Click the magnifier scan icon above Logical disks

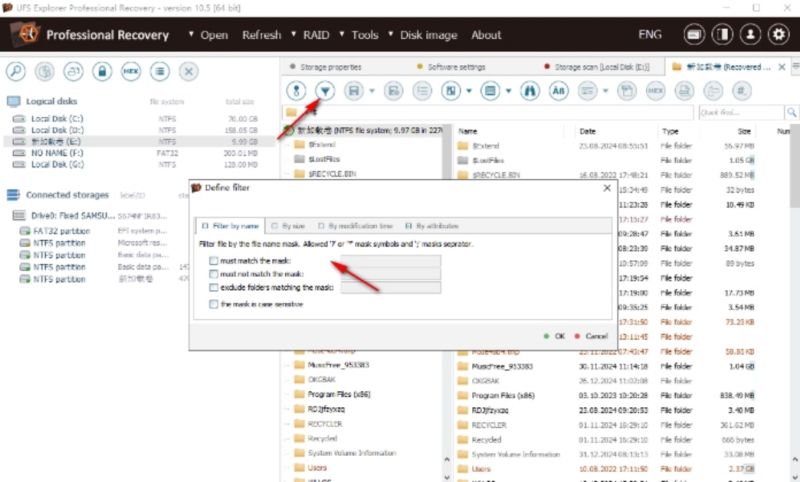tap(16, 71)
